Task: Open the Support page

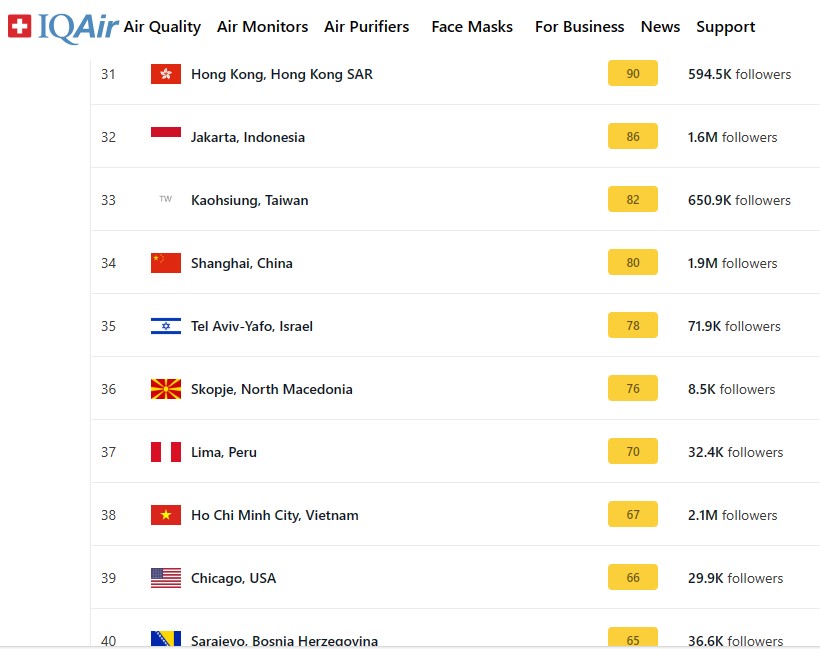Action: [x=725, y=27]
